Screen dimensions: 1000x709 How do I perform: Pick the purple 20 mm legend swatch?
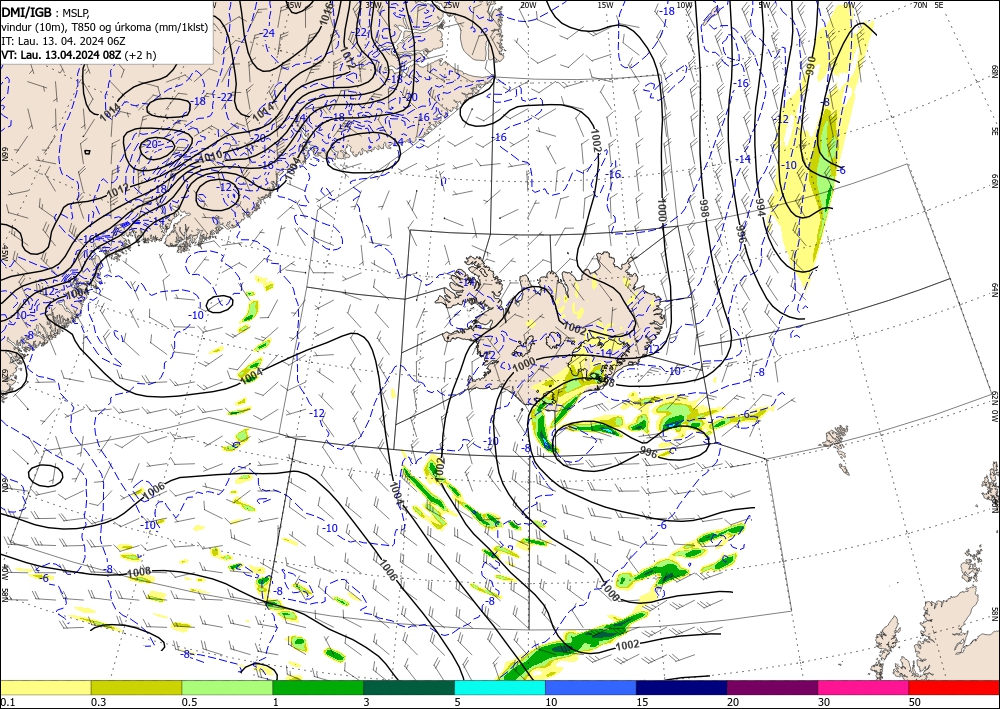click(772, 687)
